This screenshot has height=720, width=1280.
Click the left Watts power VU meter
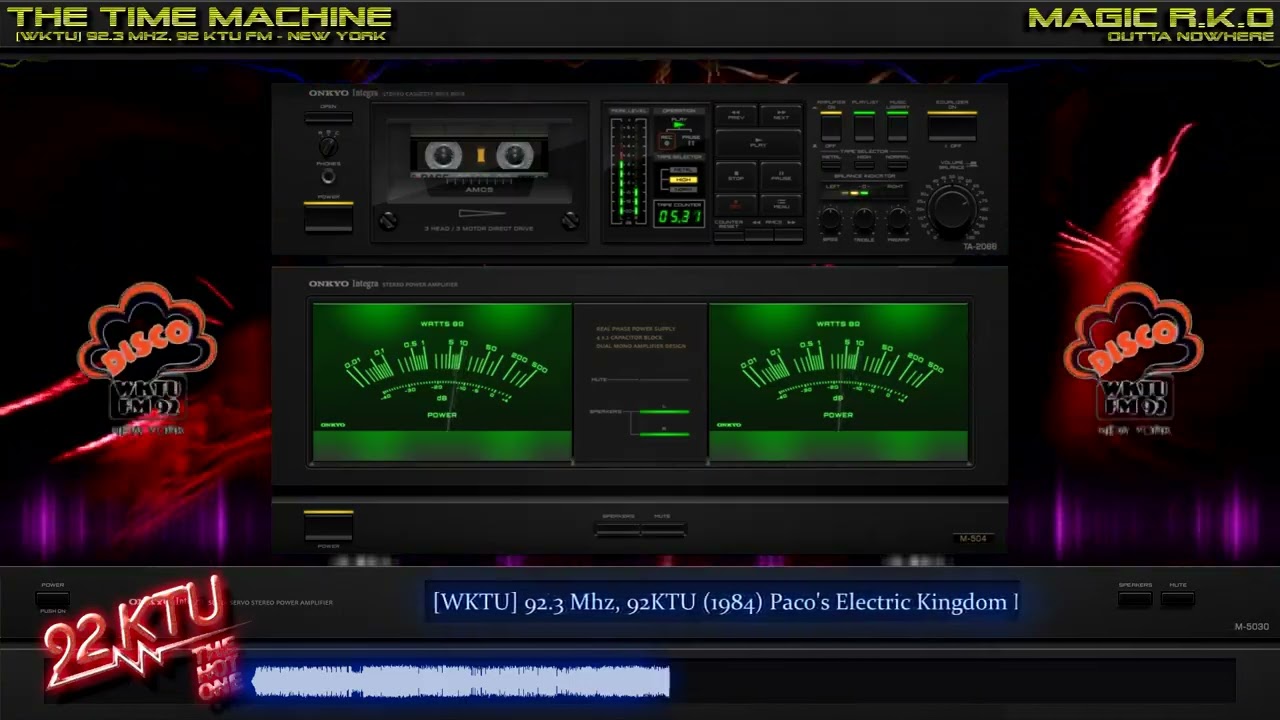pyautogui.click(x=442, y=382)
